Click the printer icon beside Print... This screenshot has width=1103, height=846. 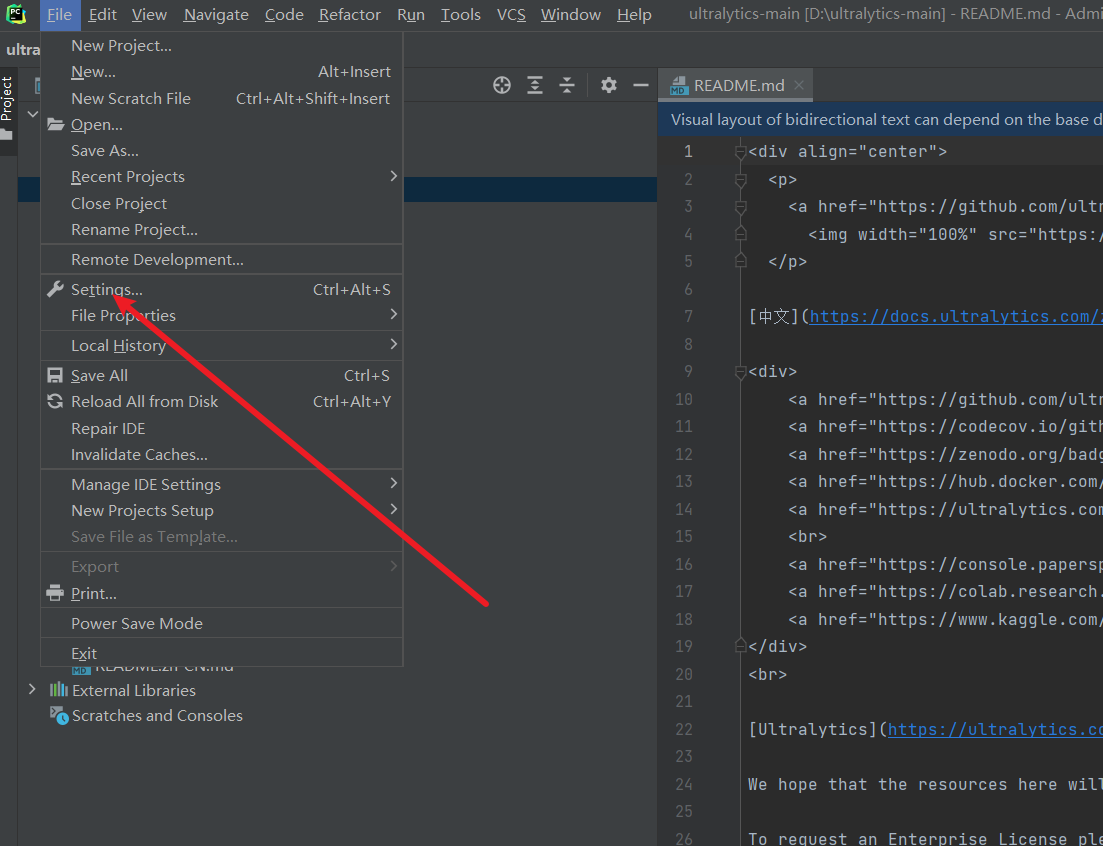pos(55,594)
